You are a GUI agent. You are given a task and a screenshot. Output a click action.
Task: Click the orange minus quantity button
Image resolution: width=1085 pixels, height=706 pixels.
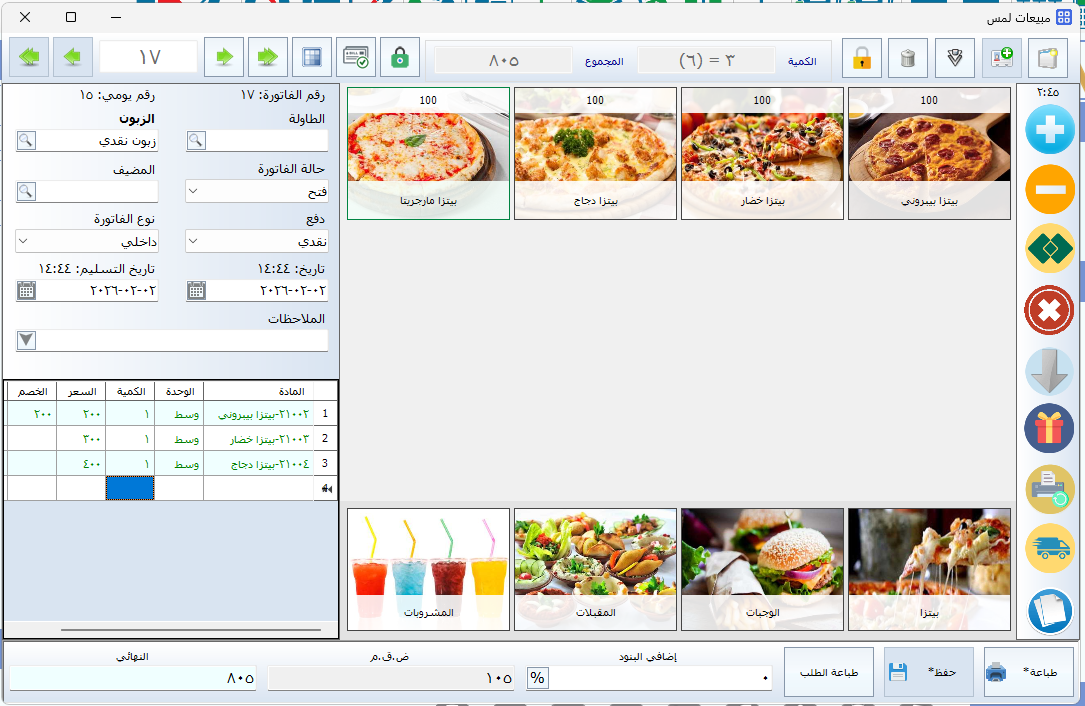pos(1049,189)
